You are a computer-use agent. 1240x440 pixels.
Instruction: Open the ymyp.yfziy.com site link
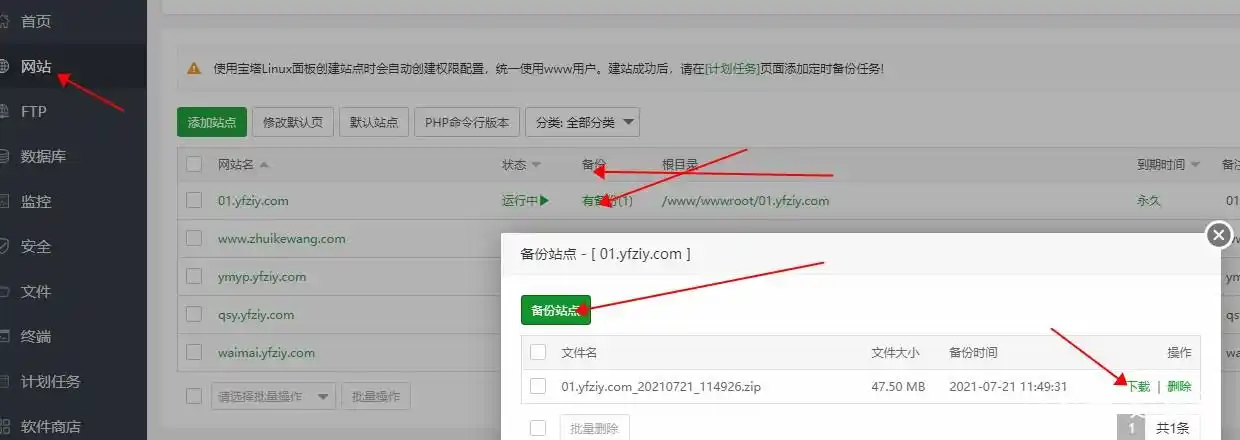pos(261,277)
